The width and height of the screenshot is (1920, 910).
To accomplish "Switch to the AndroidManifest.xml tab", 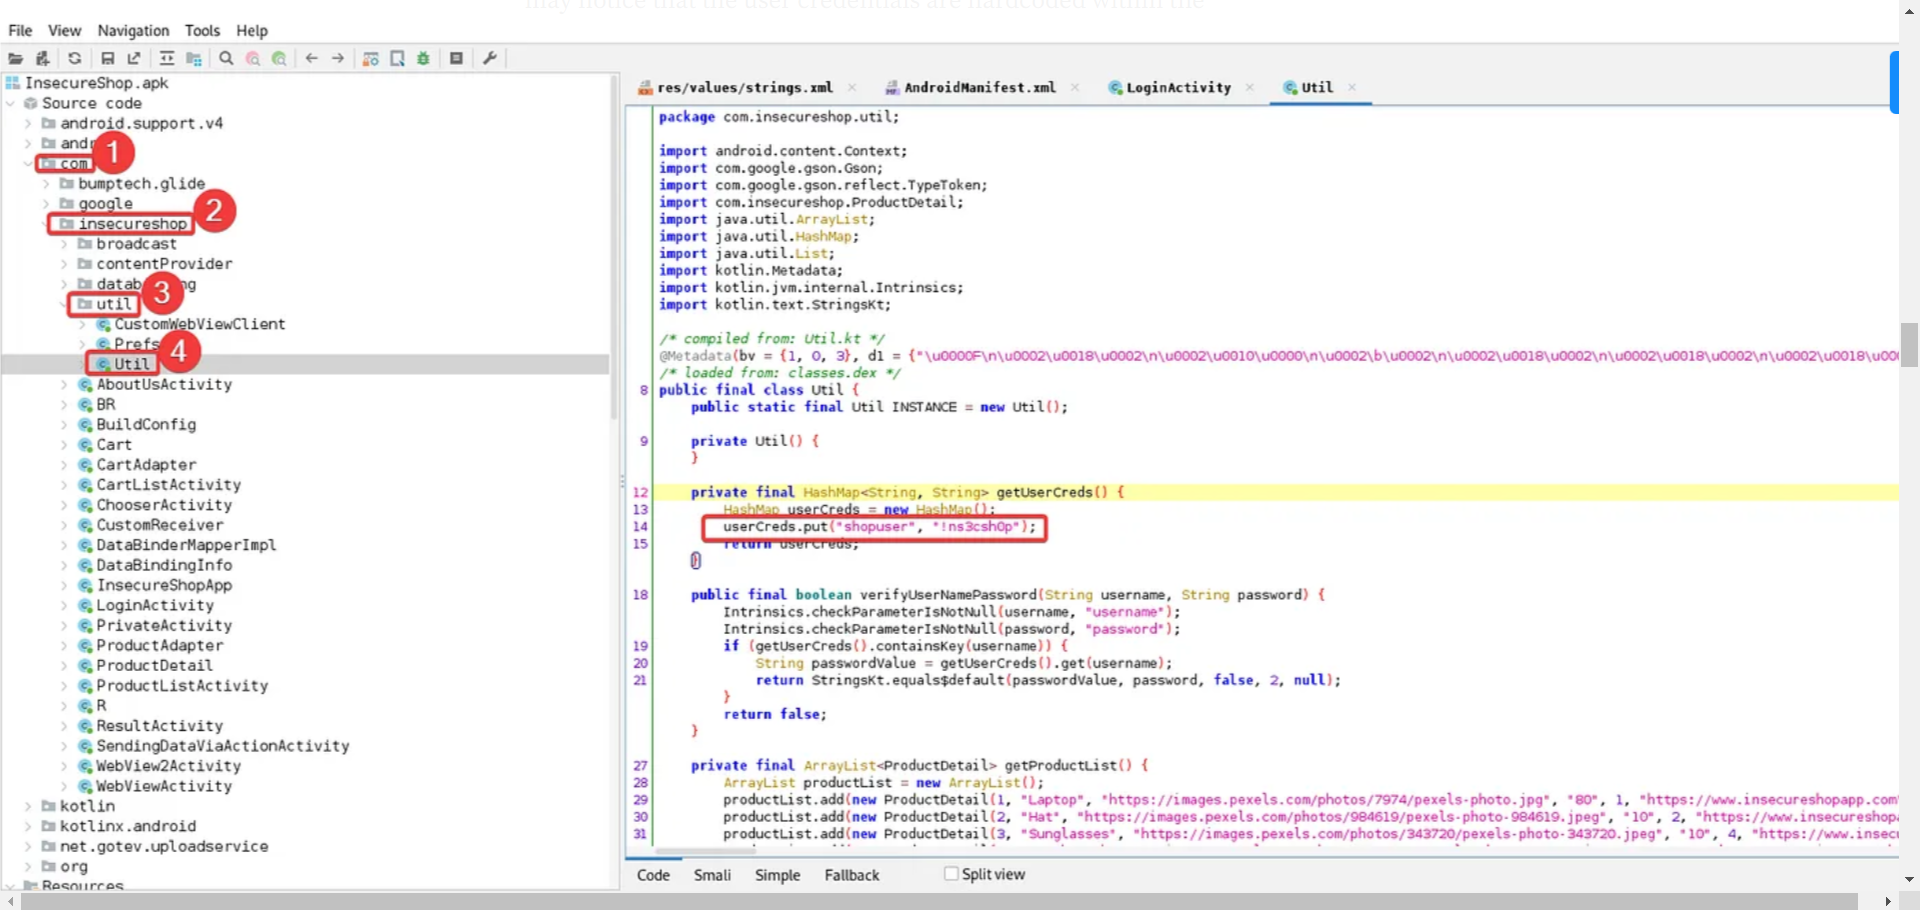I will point(978,87).
